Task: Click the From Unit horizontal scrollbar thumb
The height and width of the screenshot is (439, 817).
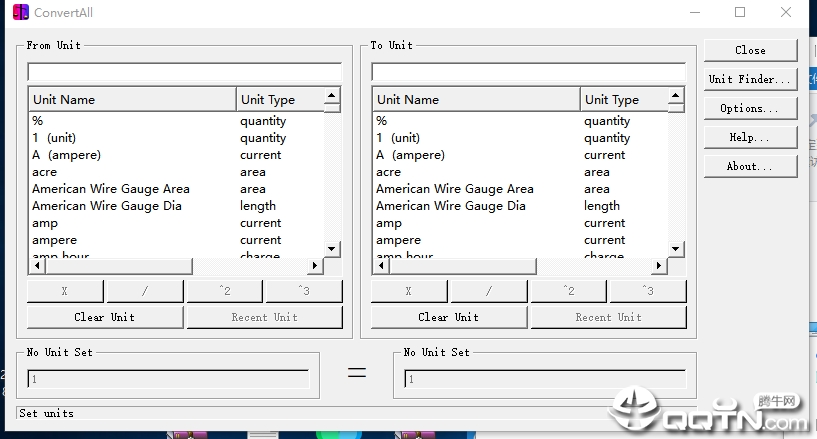Action: point(119,266)
